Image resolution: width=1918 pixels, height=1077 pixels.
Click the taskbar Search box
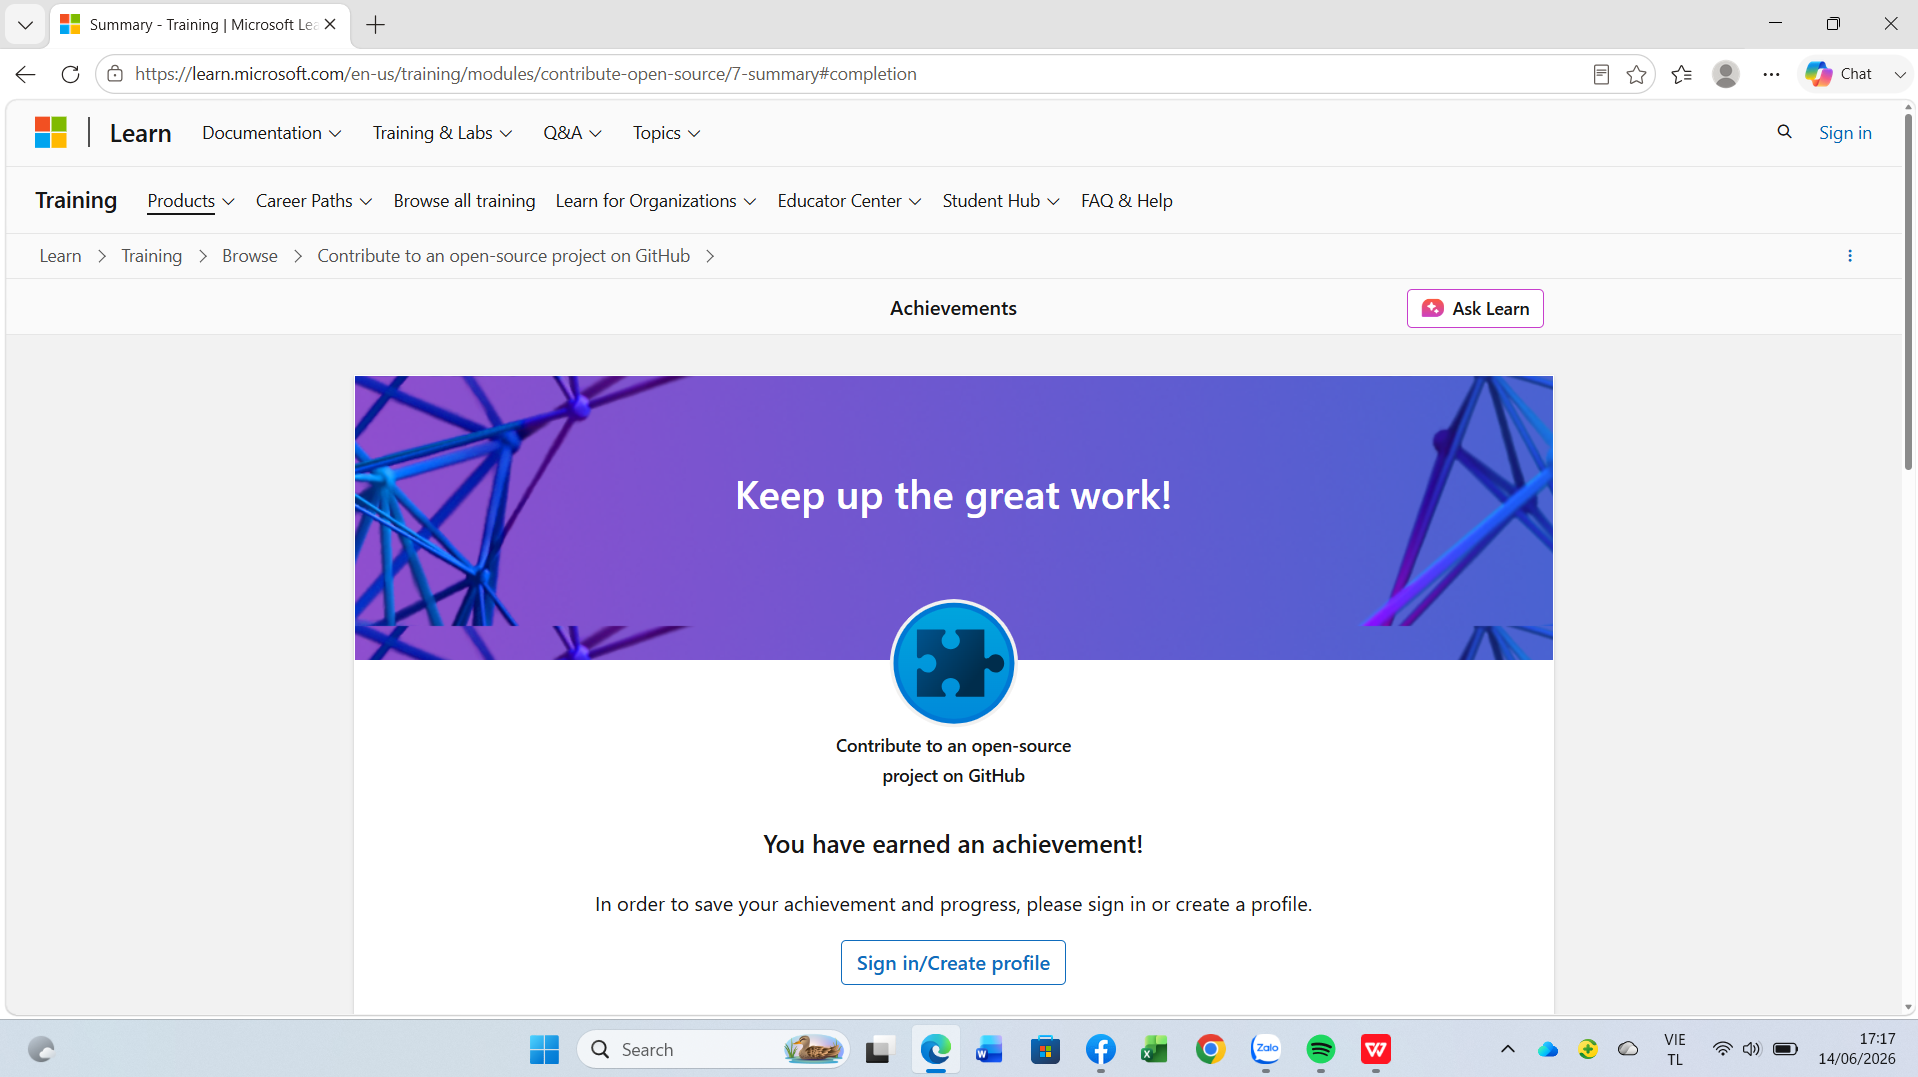tap(714, 1049)
